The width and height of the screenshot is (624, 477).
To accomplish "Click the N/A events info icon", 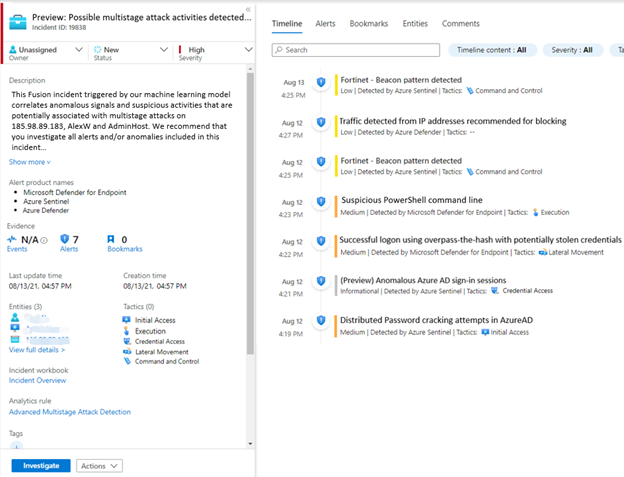I will coord(44,240).
